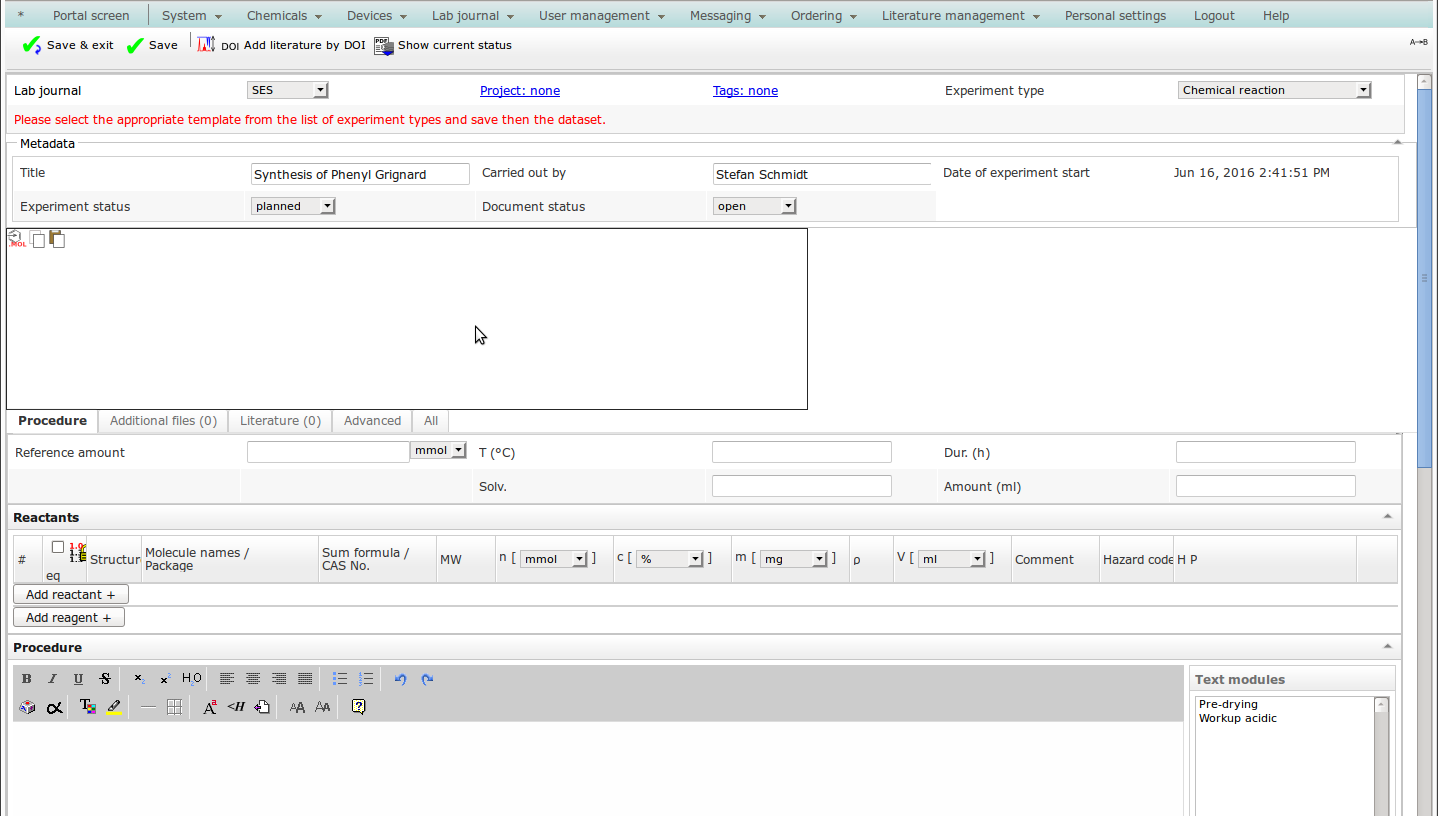This screenshot has width=1438, height=816.
Task: Copy structure from the reaction editor
Action: [x=38, y=239]
